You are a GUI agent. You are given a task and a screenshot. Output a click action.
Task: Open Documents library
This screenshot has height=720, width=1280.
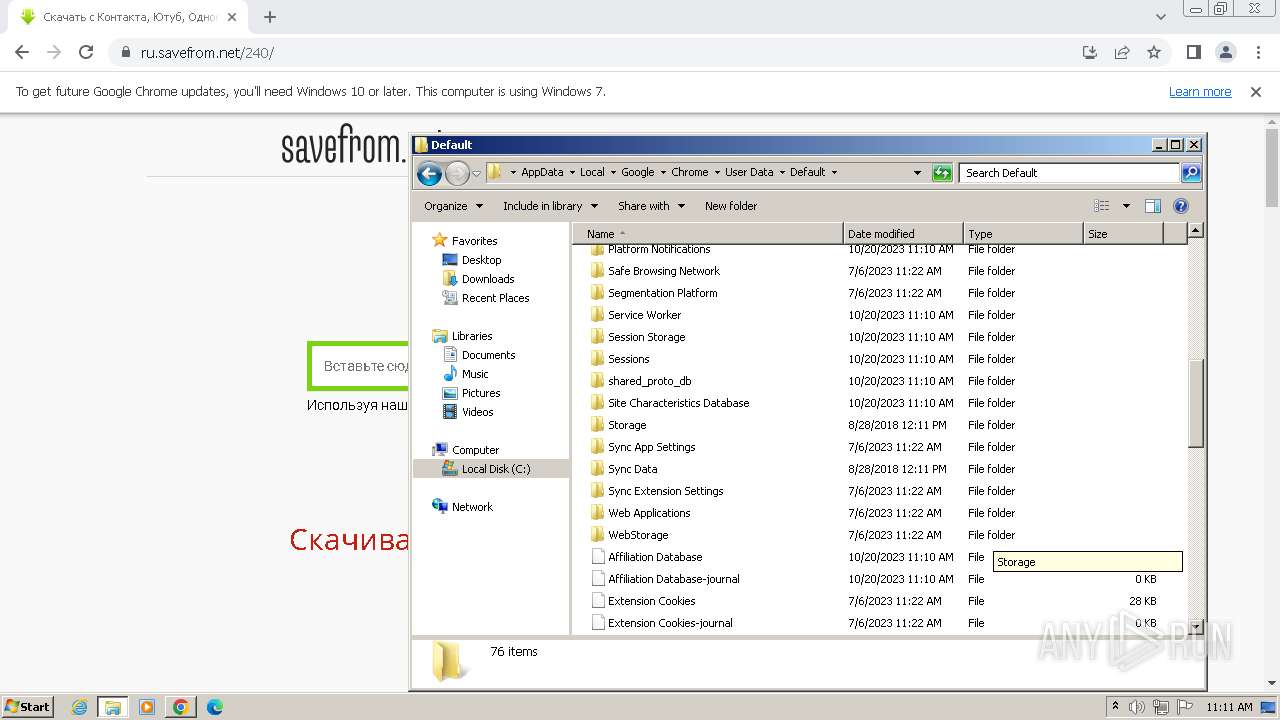point(488,355)
